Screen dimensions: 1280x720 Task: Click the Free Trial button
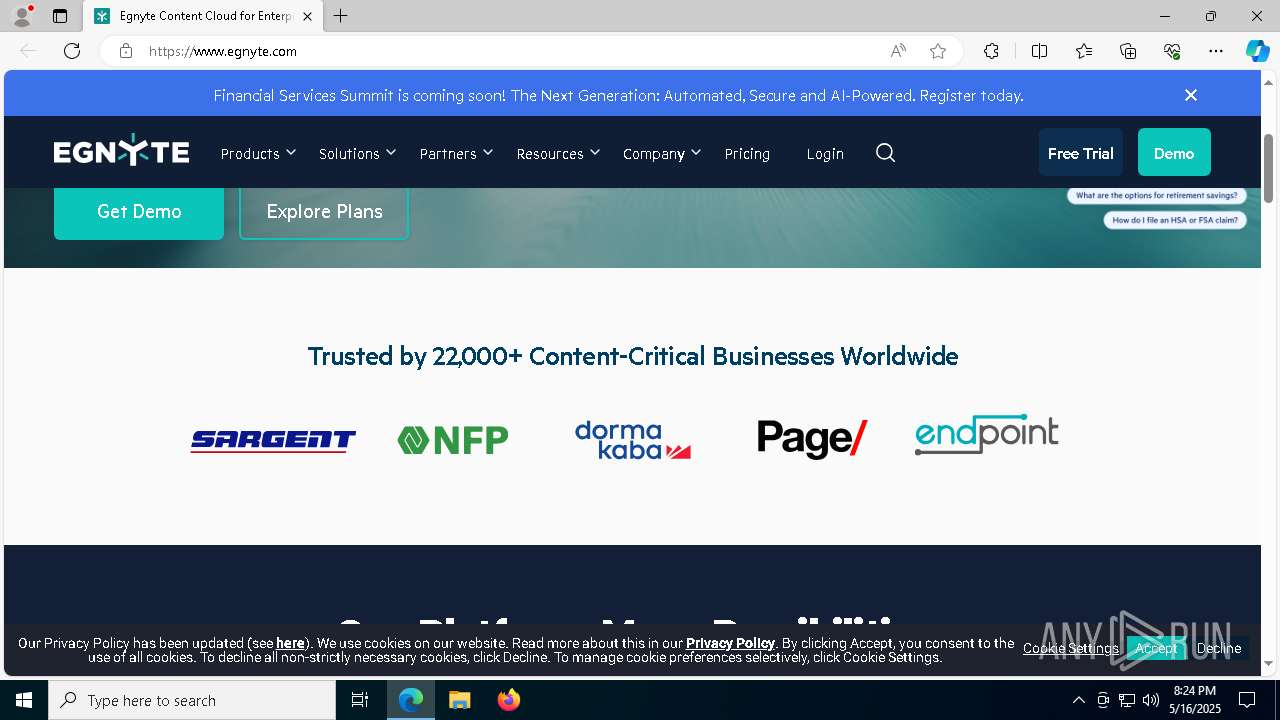point(1080,153)
